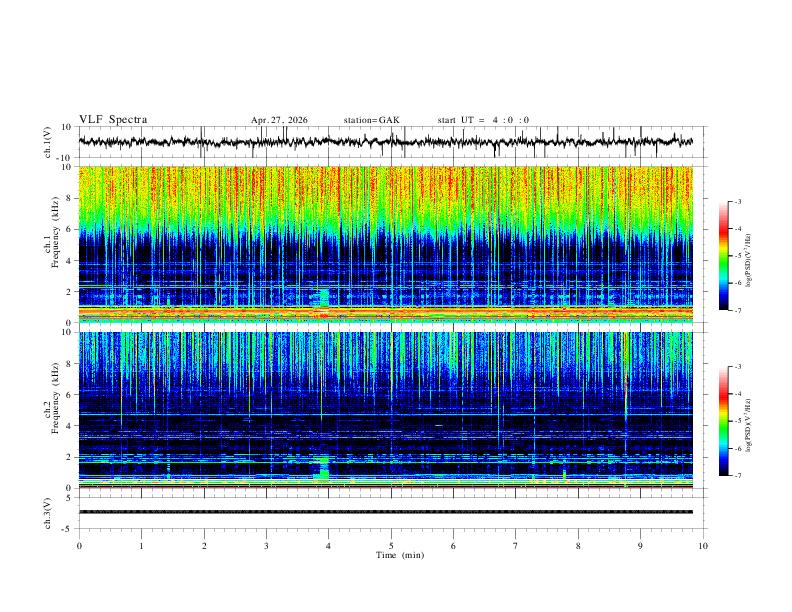The height and width of the screenshot is (612, 792).
Task: Click the -7 label on the ch.2 color bar
Action: click(737, 475)
